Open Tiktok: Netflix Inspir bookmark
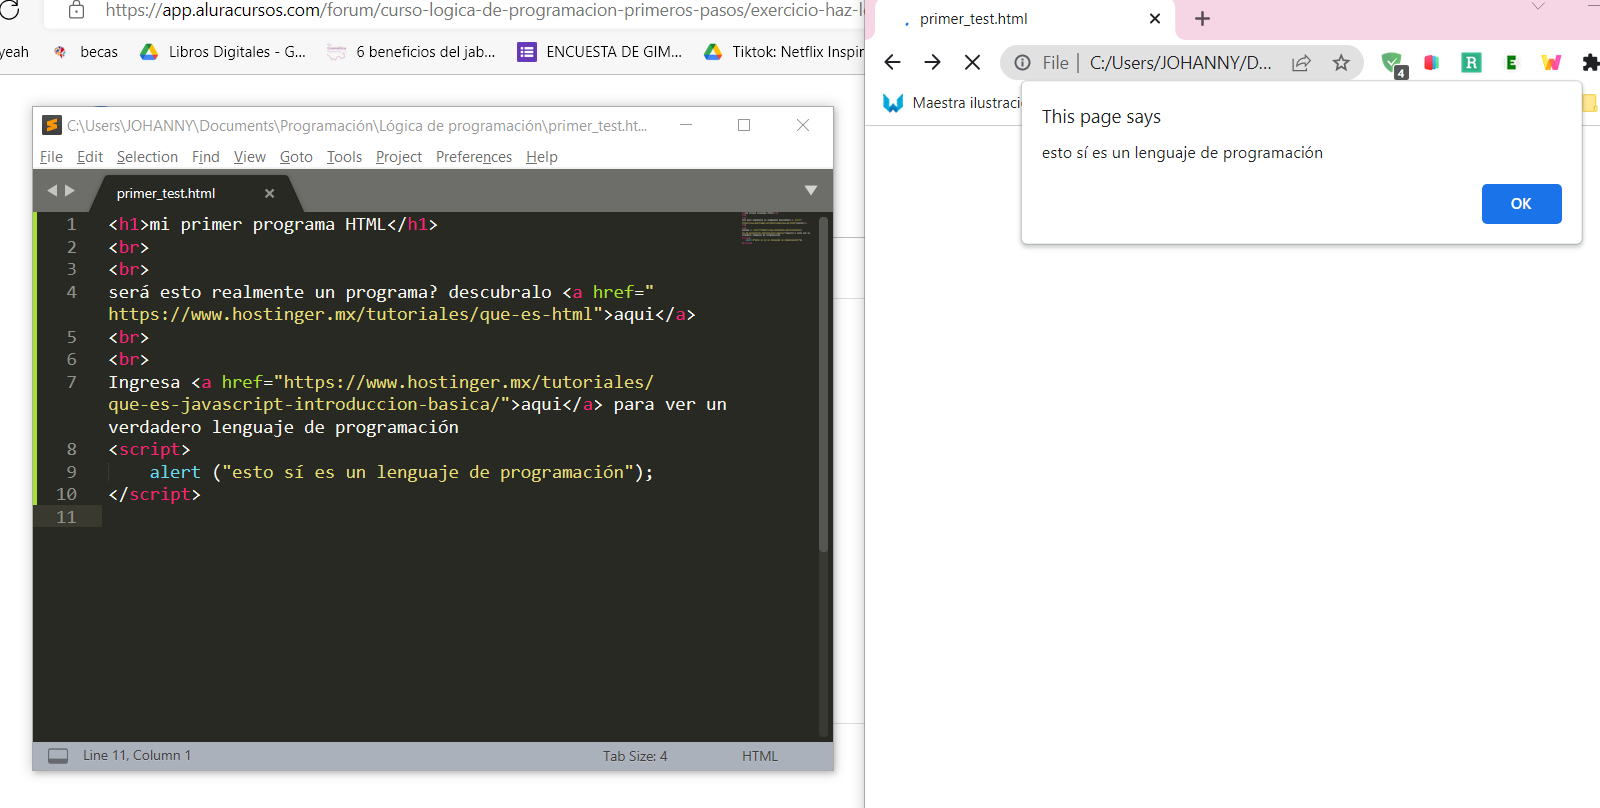 (x=784, y=52)
